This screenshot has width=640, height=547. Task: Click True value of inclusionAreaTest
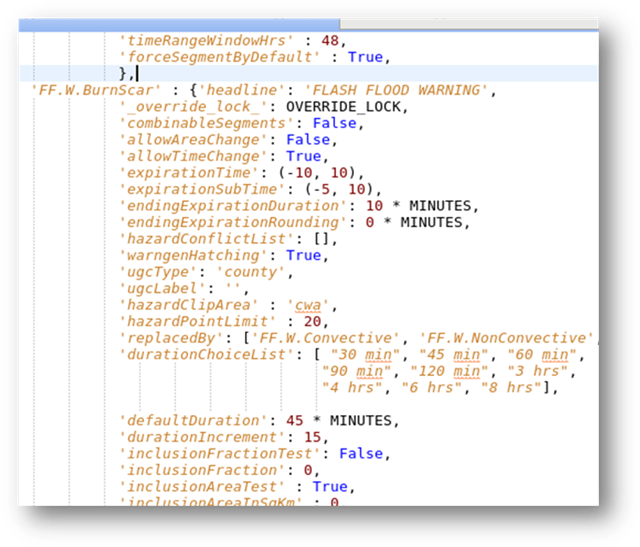[330, 487]
